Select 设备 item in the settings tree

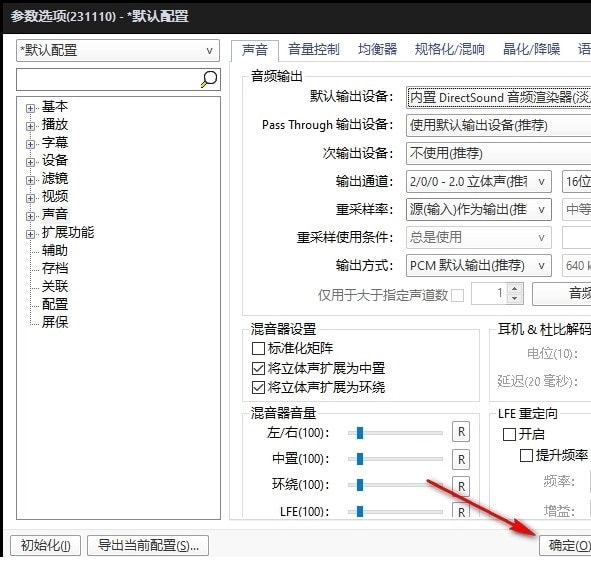point(55,161)
